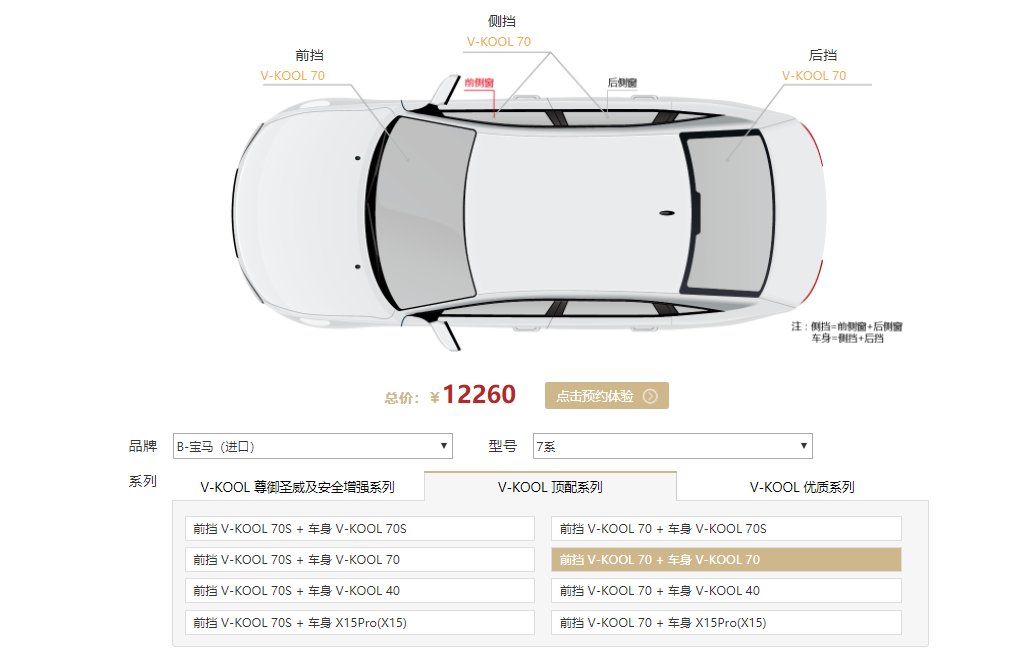Switch to V-KOOL 优质系列 tab
Screen dimensions: 1014x652
pos(802,487)
